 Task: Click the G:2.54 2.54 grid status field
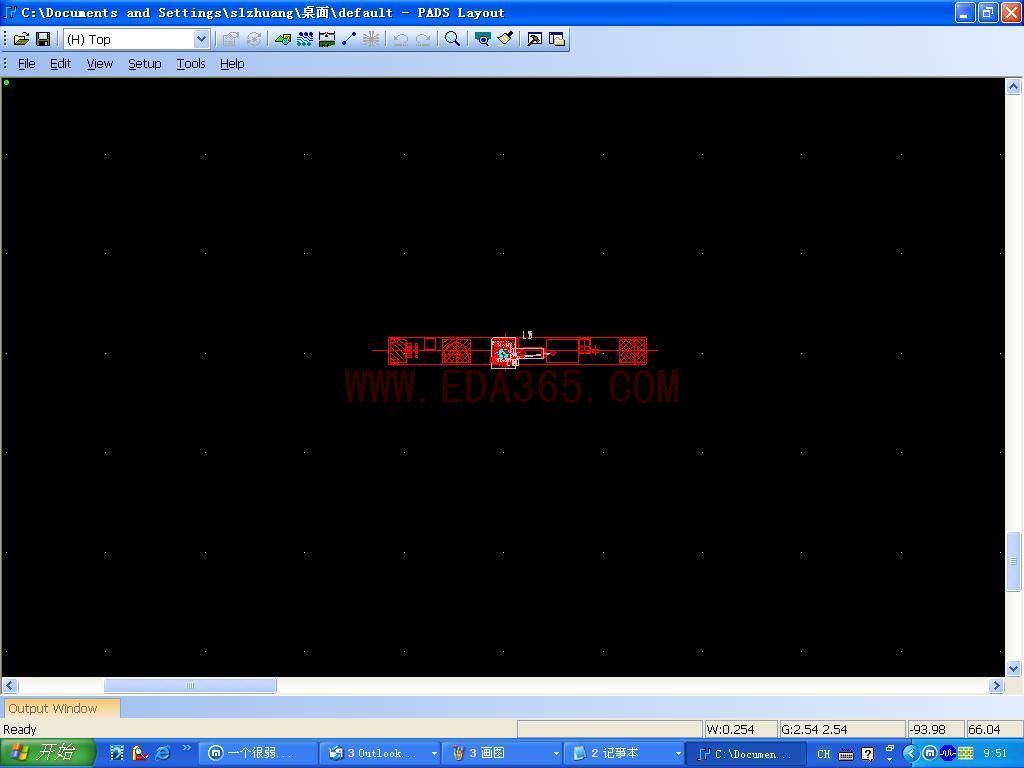pos(842,729)
